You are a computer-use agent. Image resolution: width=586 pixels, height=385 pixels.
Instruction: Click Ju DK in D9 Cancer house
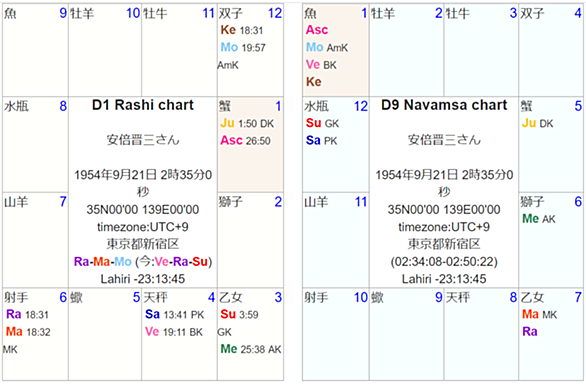click(x=537, y=123)
